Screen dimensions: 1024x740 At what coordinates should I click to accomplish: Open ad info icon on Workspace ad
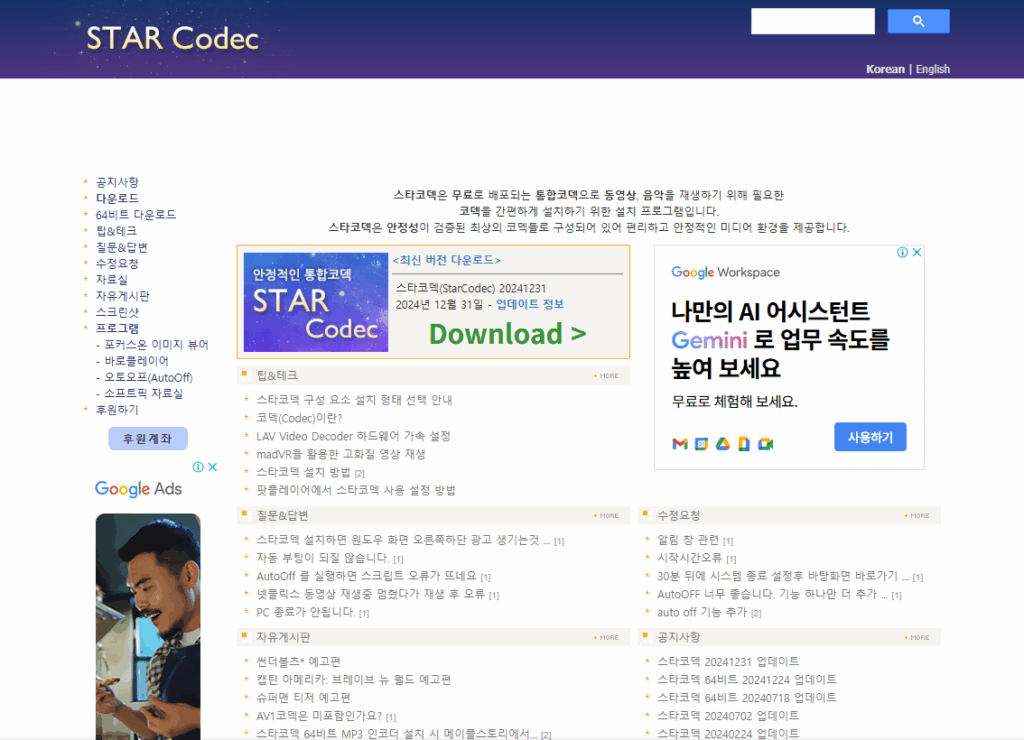click(x=902, y=252)
